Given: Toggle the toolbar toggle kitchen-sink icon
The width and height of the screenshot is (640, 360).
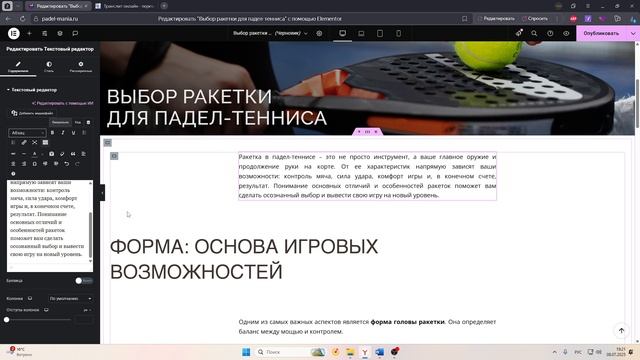Looking at the screenshot, I should click(45, 142).
